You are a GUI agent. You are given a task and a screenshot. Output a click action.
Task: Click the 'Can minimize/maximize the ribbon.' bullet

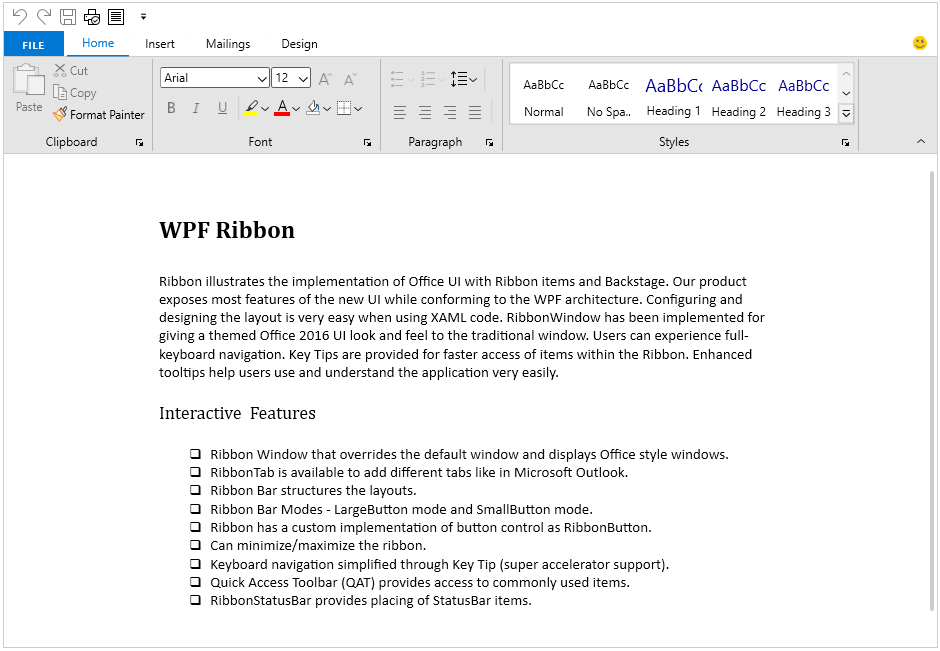tap(318, 545)
